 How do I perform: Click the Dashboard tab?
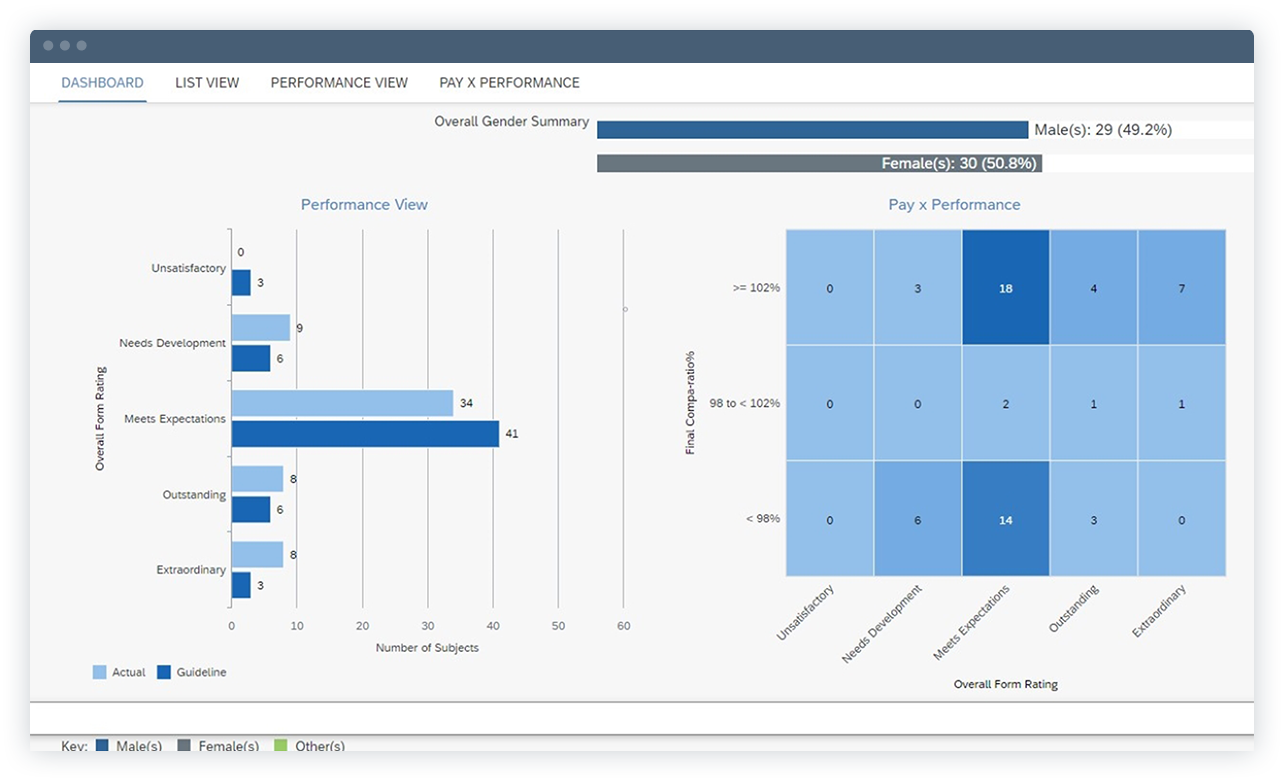[x=102, y=83]
